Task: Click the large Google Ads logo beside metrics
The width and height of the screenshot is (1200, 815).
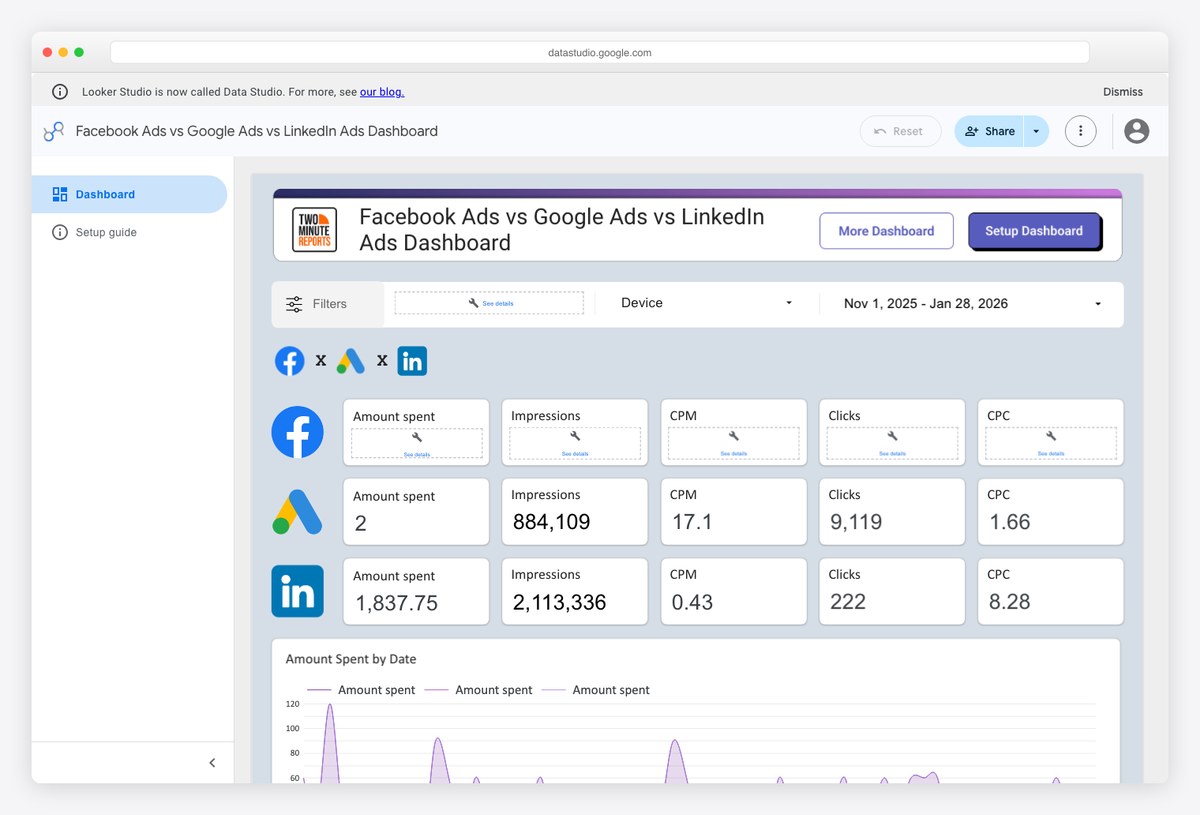Action: pos(298,512)
